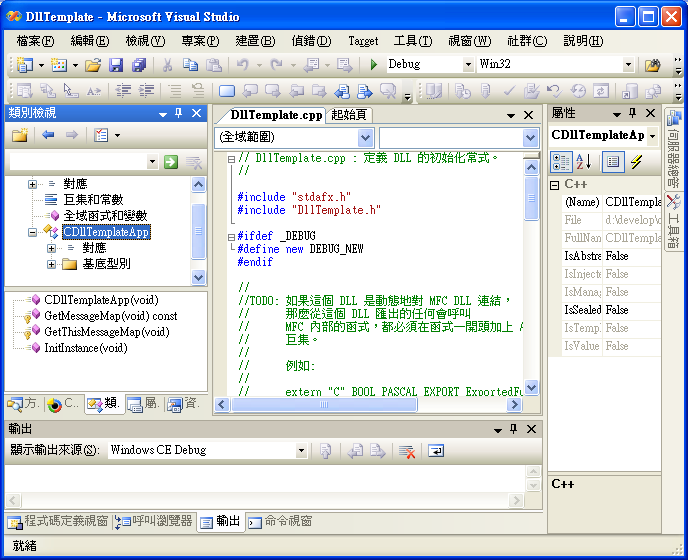This screenshot has height=560, width=688.
Task: Navigate forward in Class View
Action: point(72,135)
